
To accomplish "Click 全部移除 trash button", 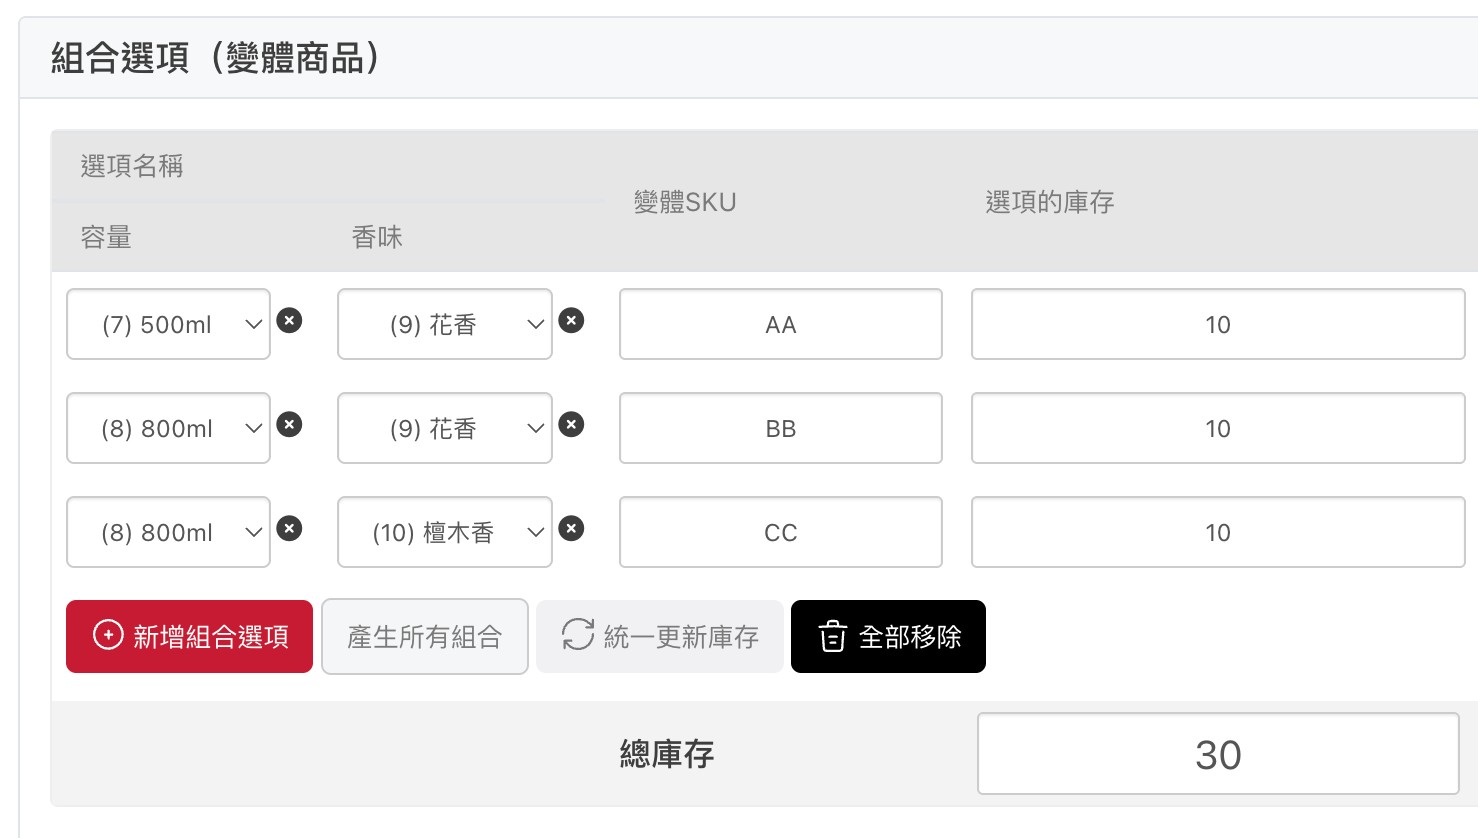I will tap(888, 637).
